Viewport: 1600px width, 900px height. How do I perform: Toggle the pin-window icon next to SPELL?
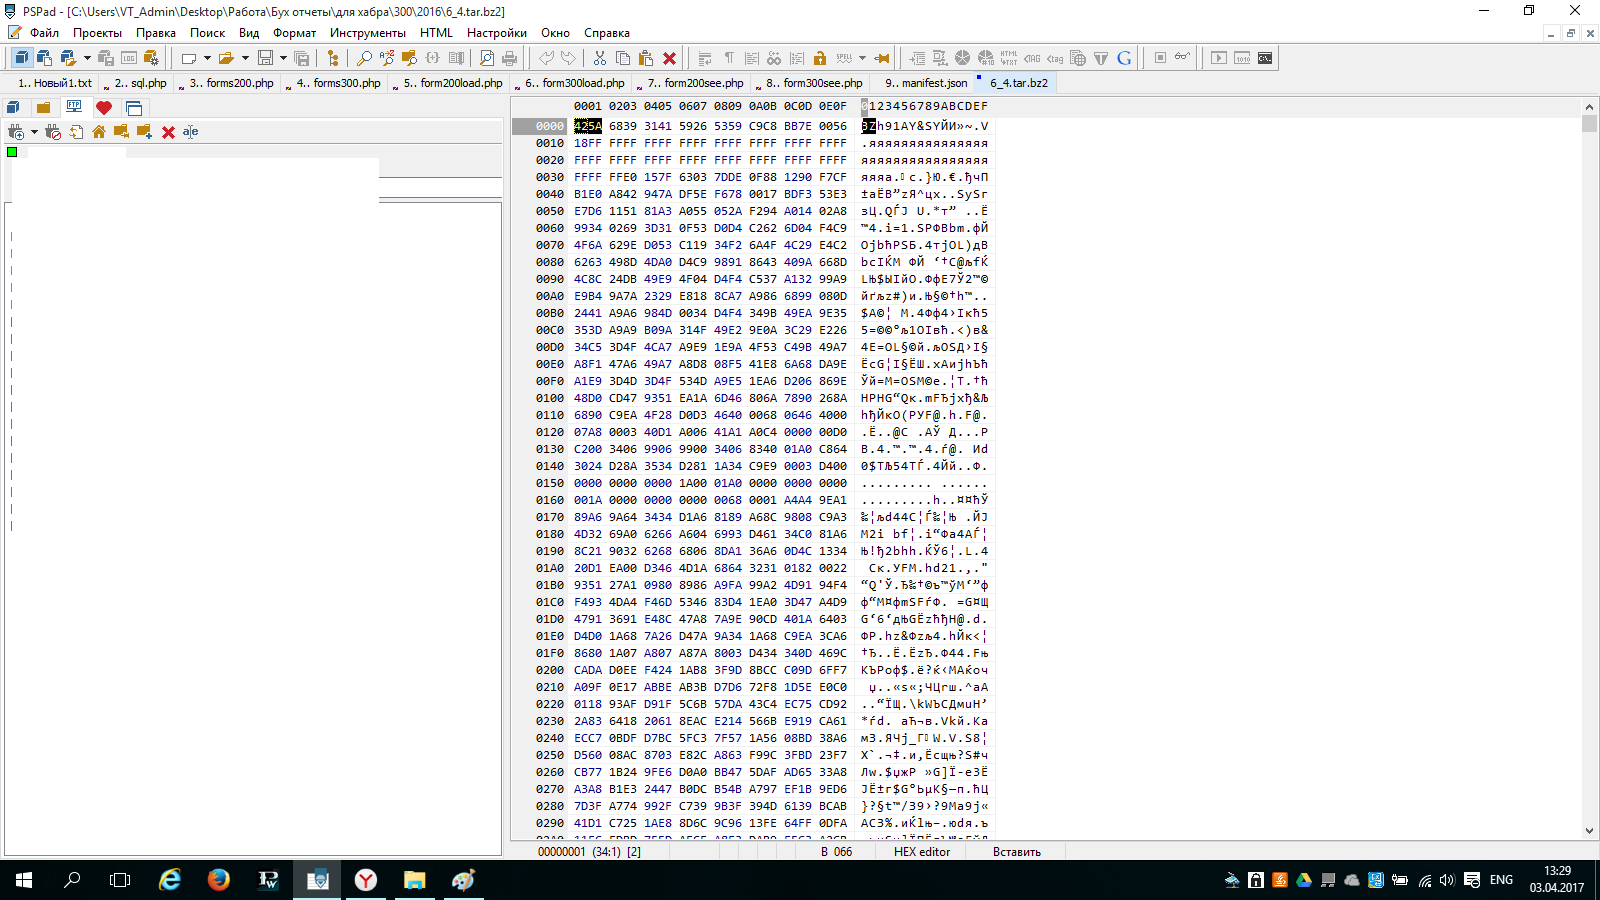(882, 58)
